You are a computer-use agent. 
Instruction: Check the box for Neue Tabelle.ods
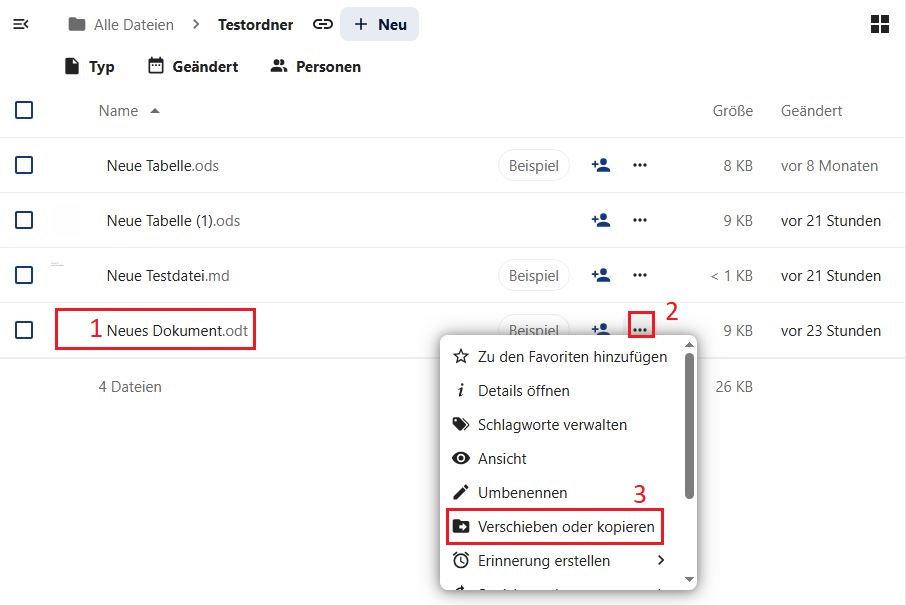pos(24,165)
